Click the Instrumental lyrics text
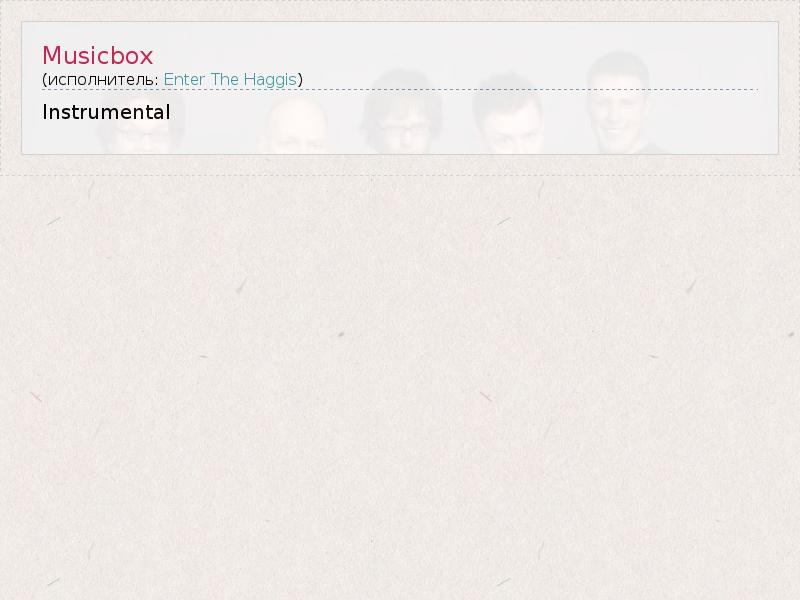Viewport: 800px width, 600px height. pyautogui.click(x=106, y=112)
